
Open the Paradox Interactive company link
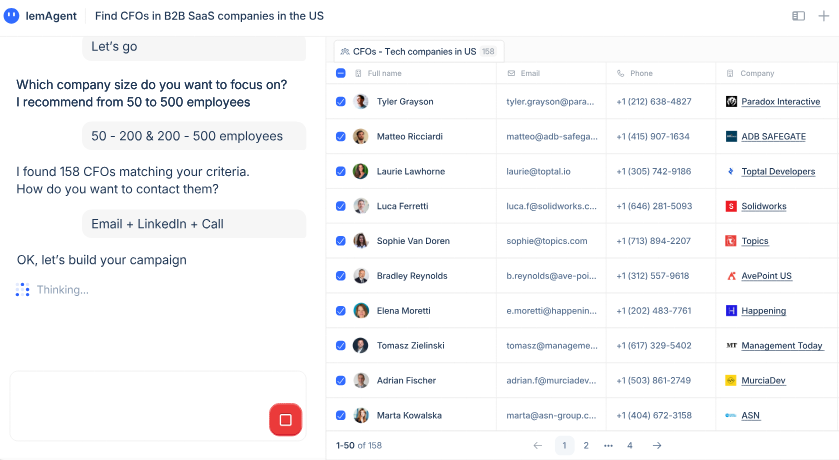(781, 102)
